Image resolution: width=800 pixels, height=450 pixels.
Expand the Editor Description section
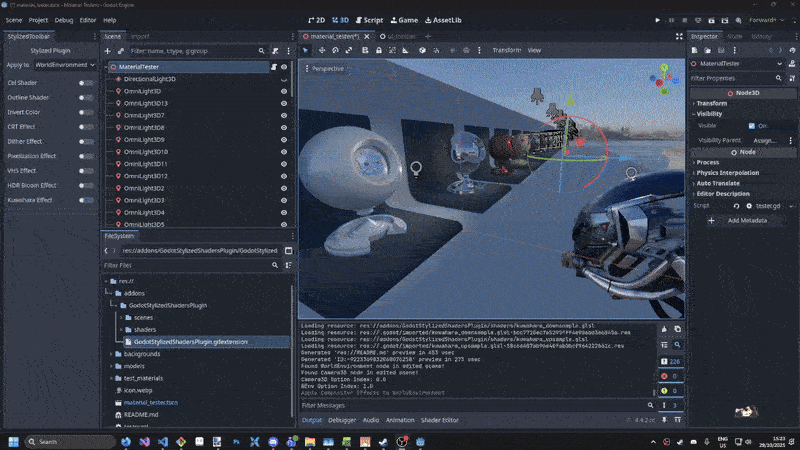click(x=723, y=194)
